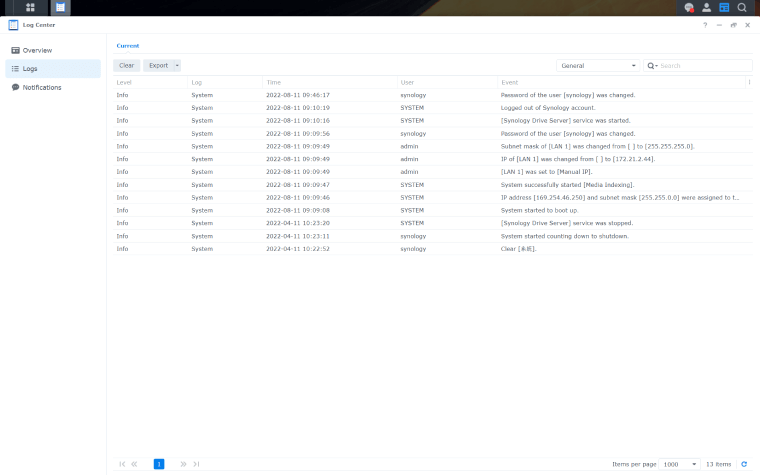Image resolution: width=760 pixels, height=475 pixels.
Task: Click page number 1 button
Action: click(159, 464)
